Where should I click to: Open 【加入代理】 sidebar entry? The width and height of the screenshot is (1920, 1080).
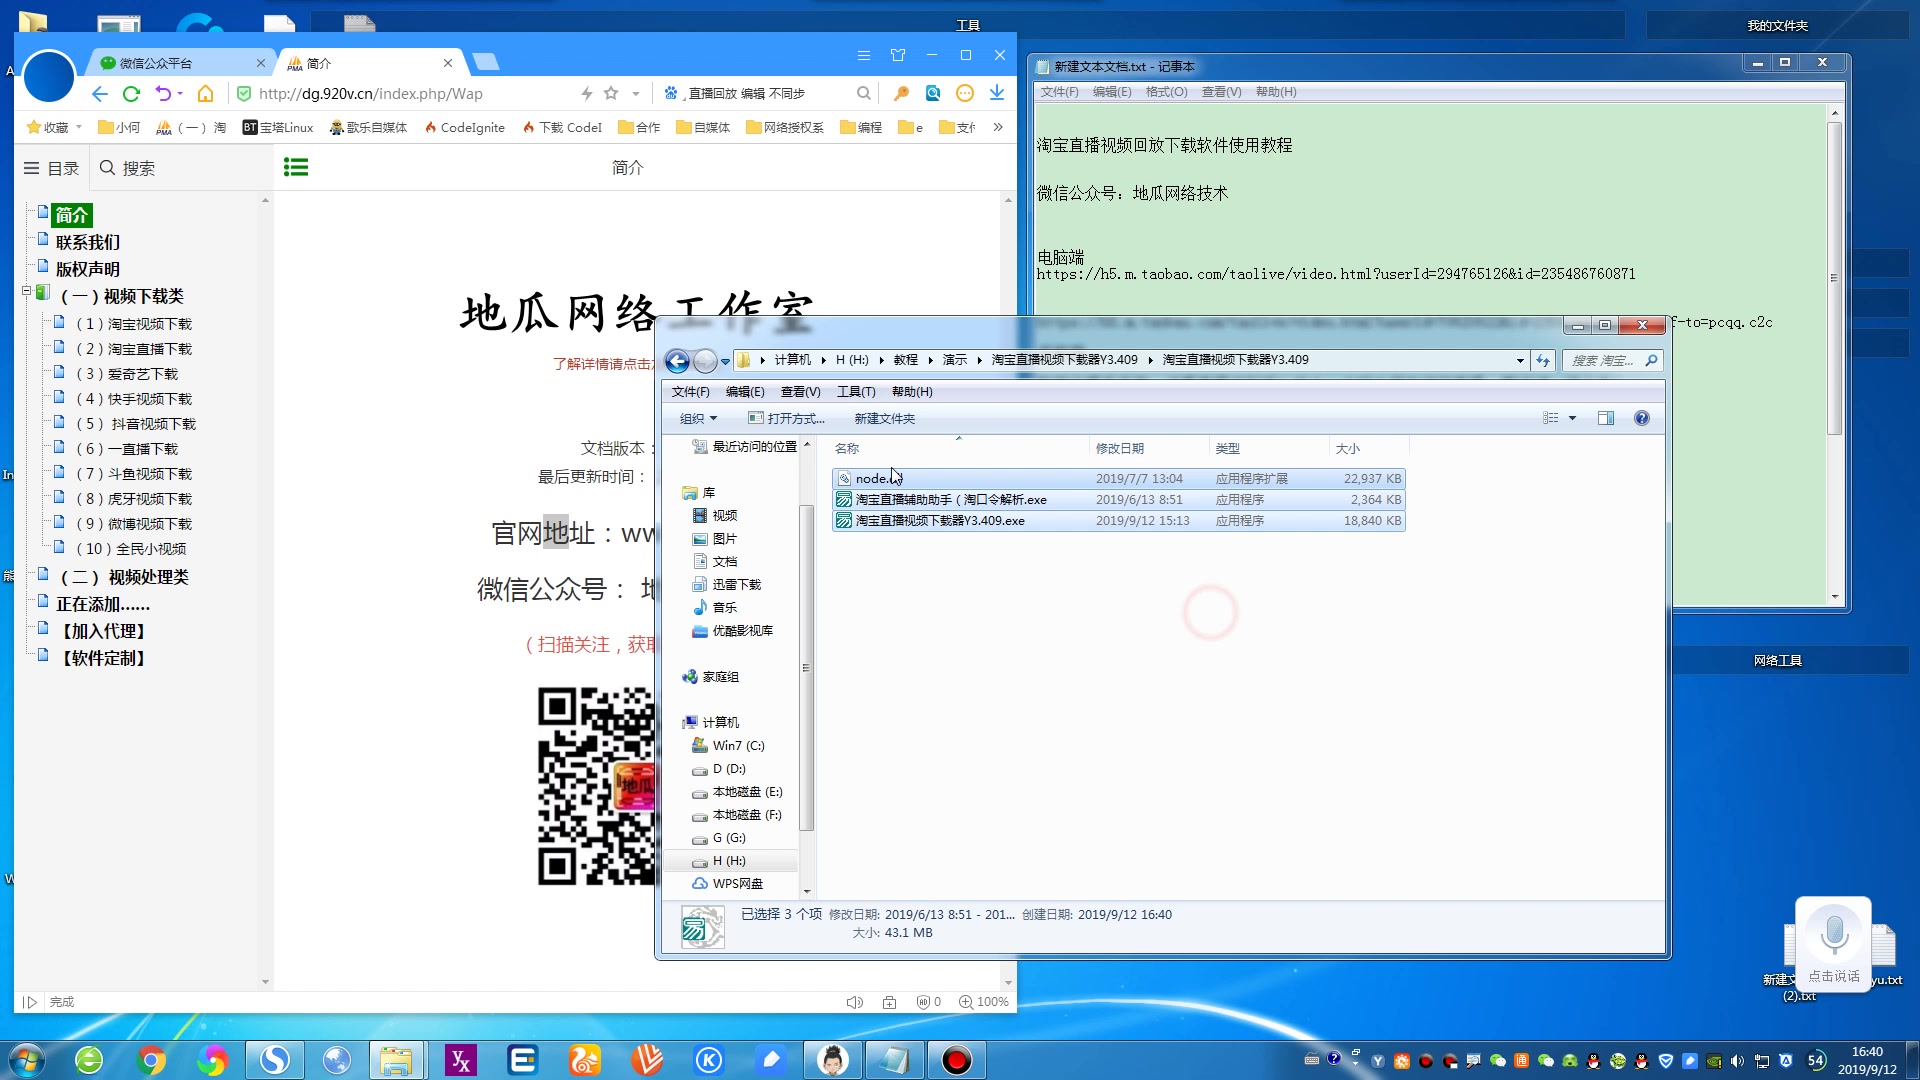click(104, 631)
